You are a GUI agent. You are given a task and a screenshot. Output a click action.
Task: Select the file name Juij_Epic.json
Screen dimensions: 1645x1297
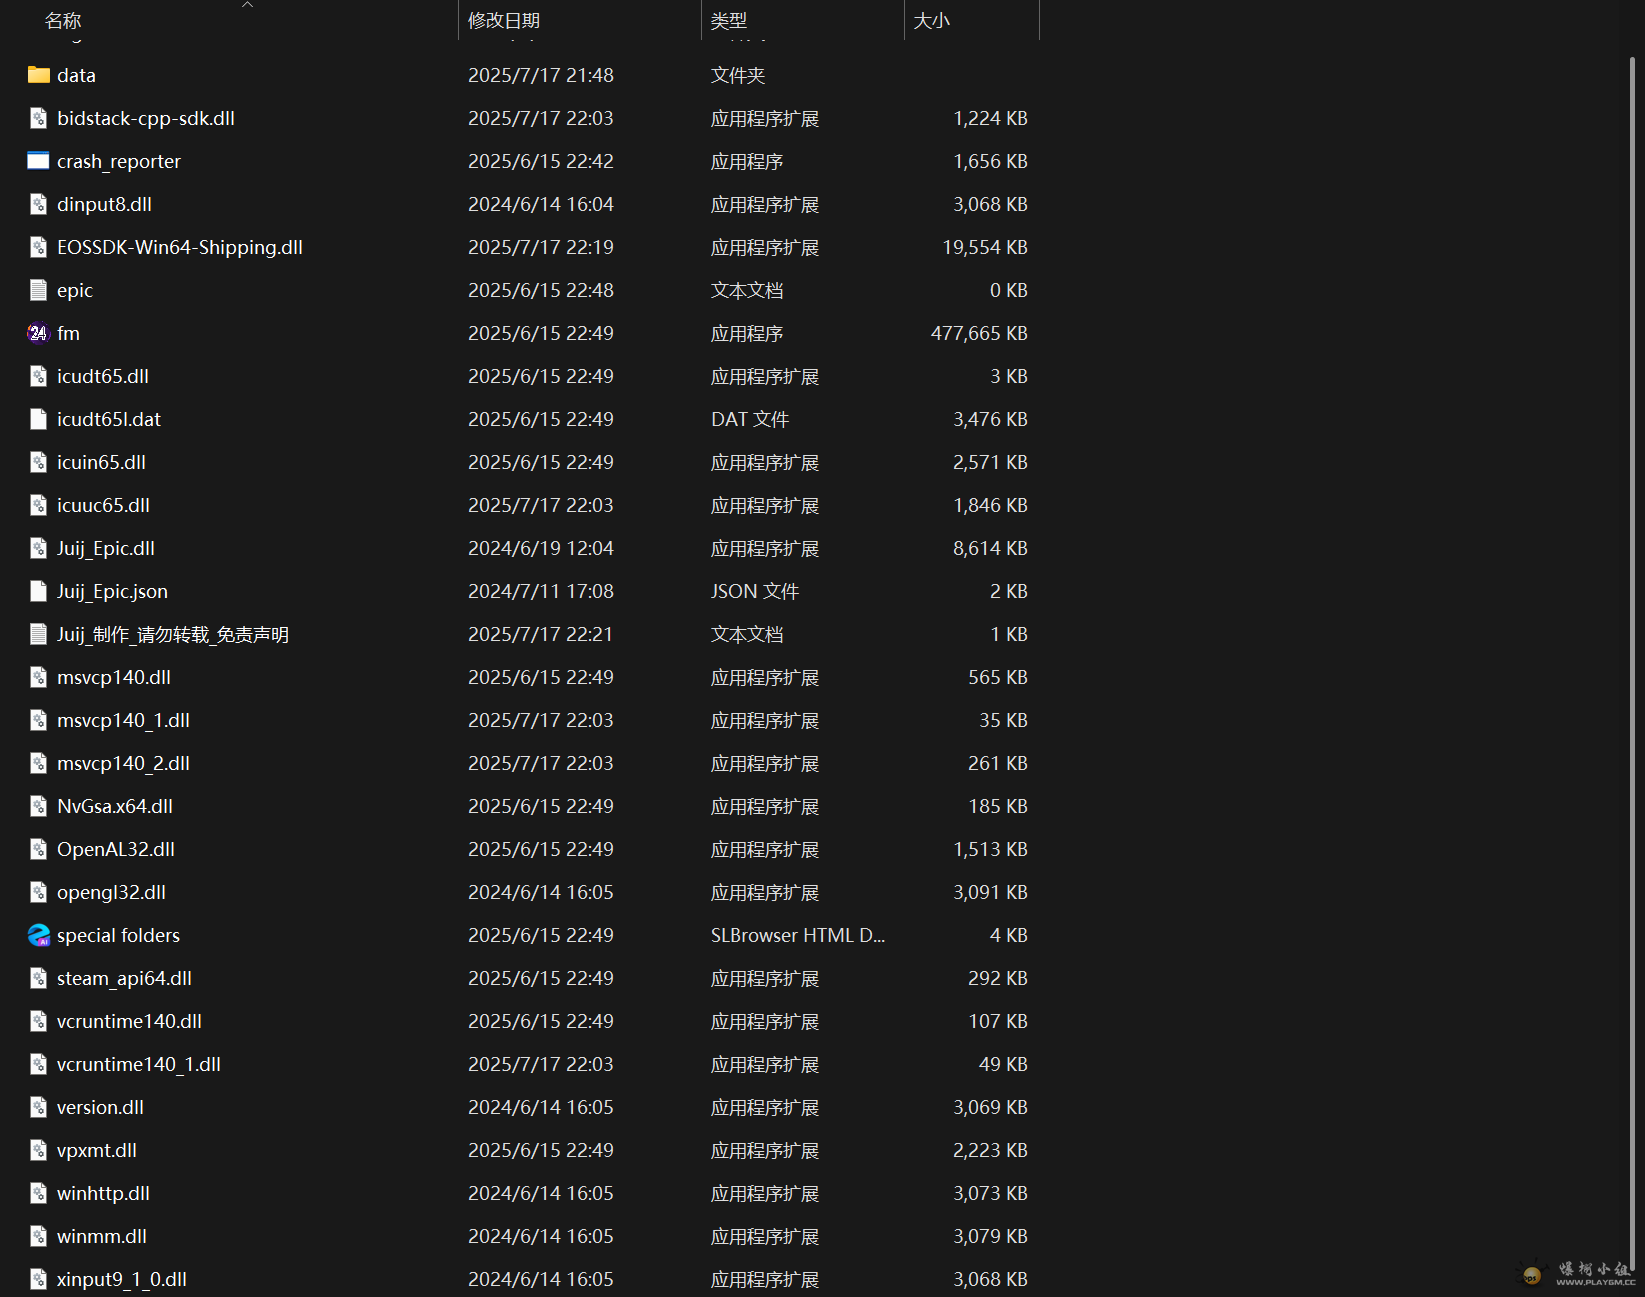tap(112, 591)
